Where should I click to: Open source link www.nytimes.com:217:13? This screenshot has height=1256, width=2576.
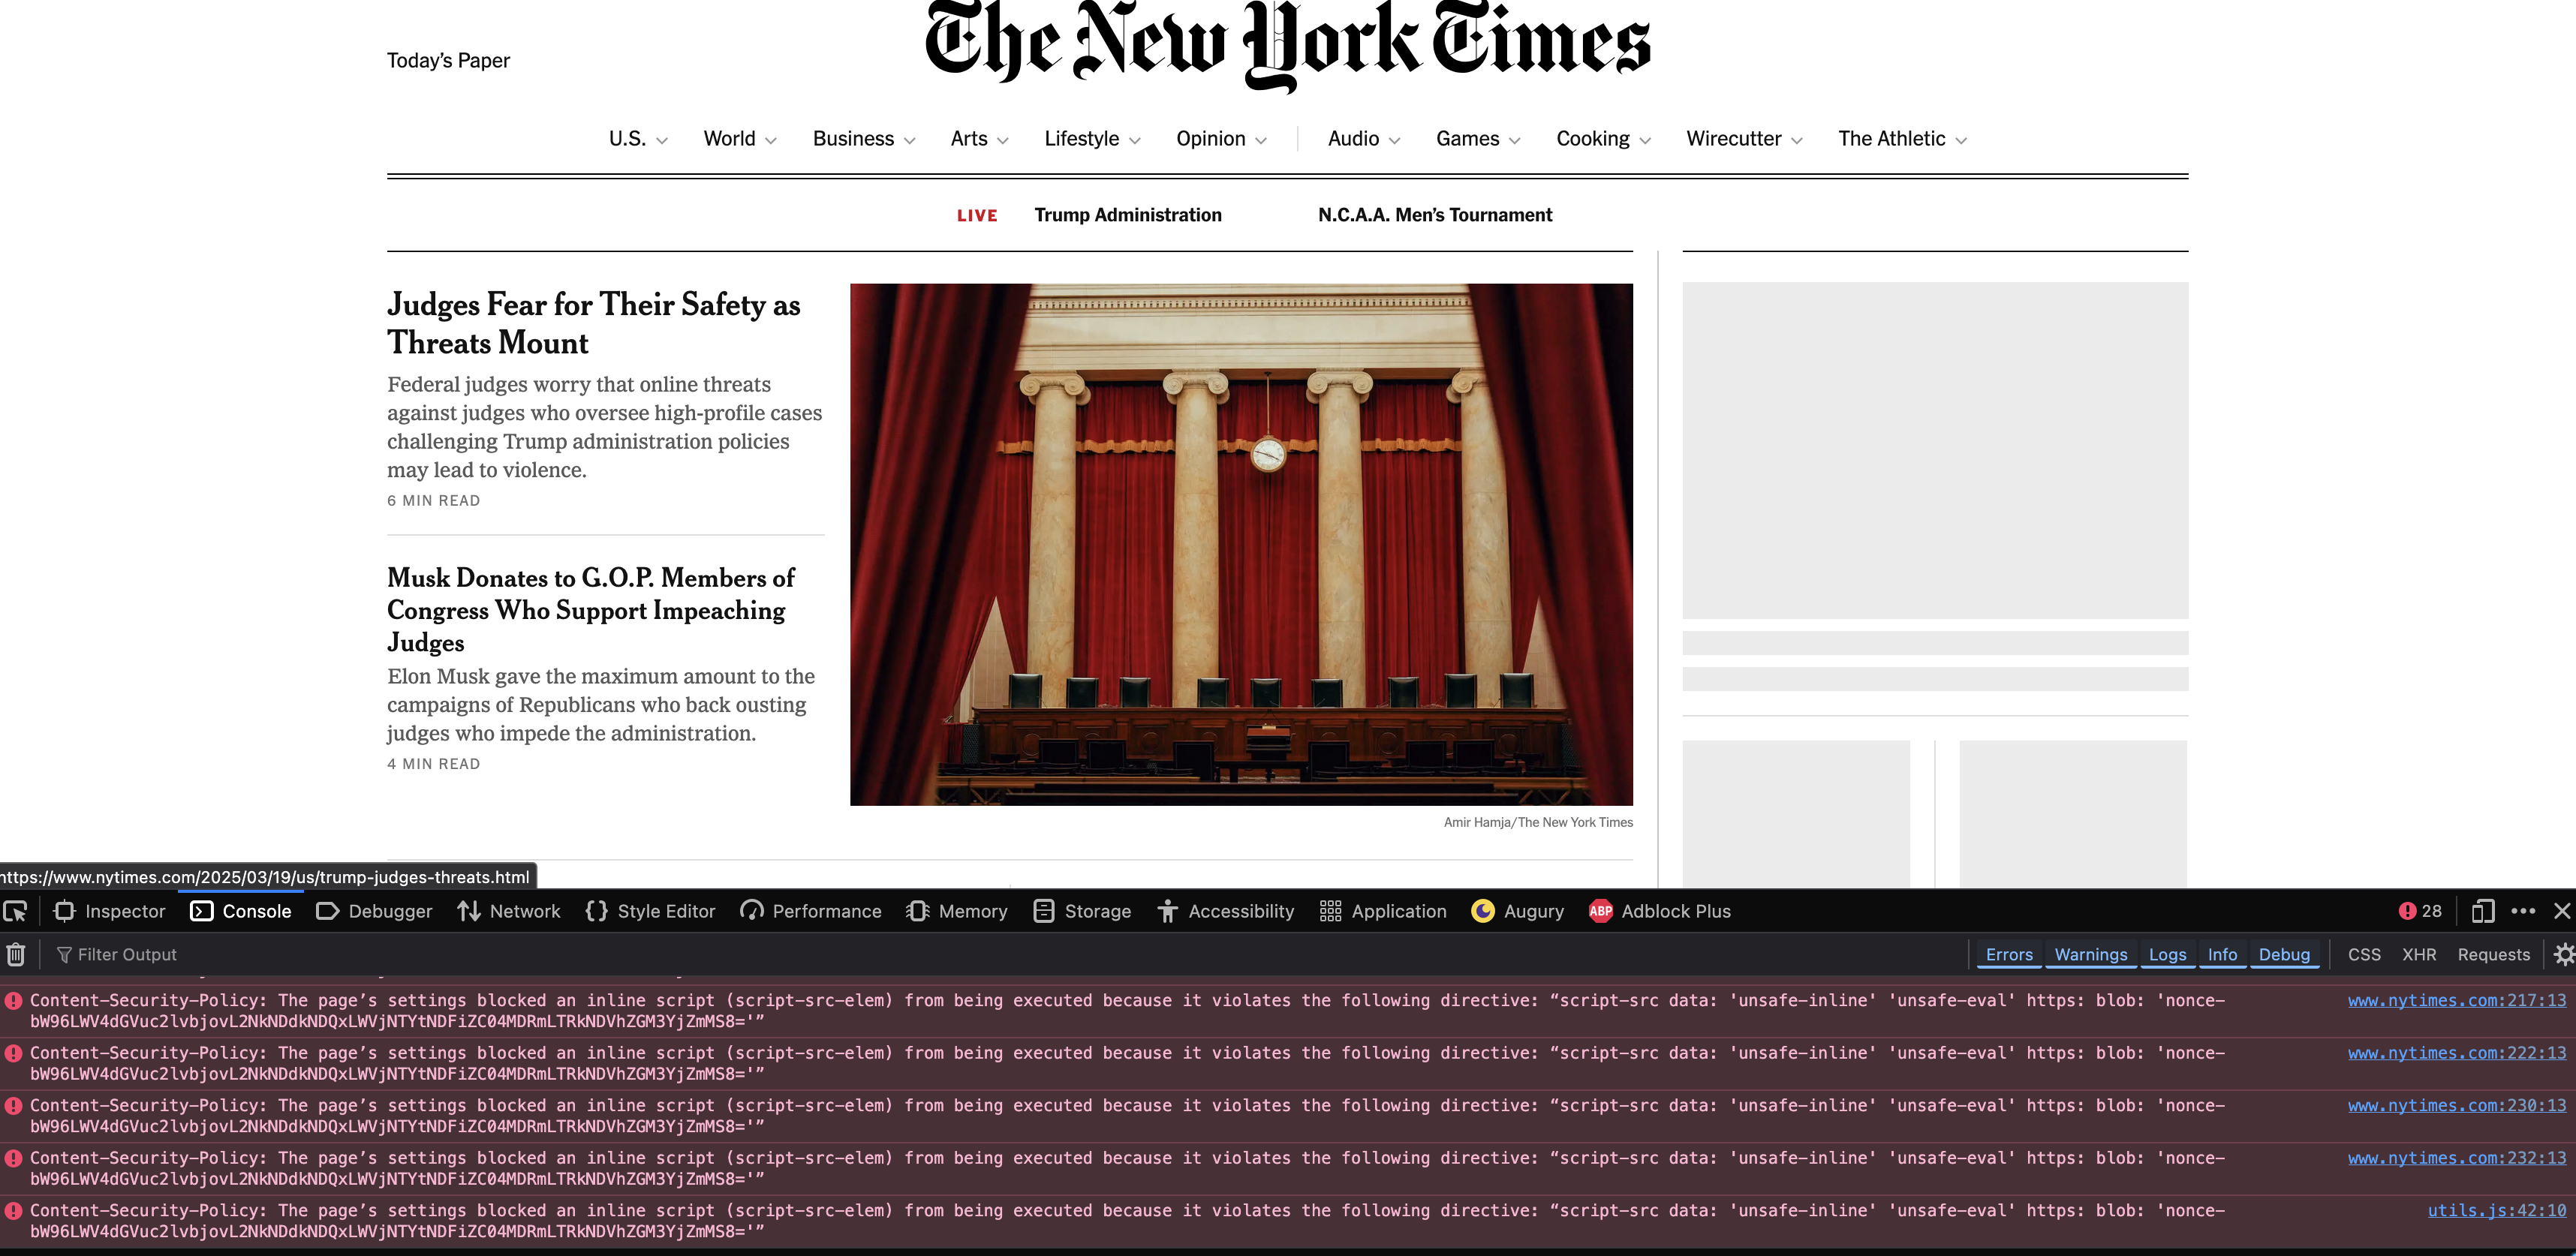tap(2456, 1000)
